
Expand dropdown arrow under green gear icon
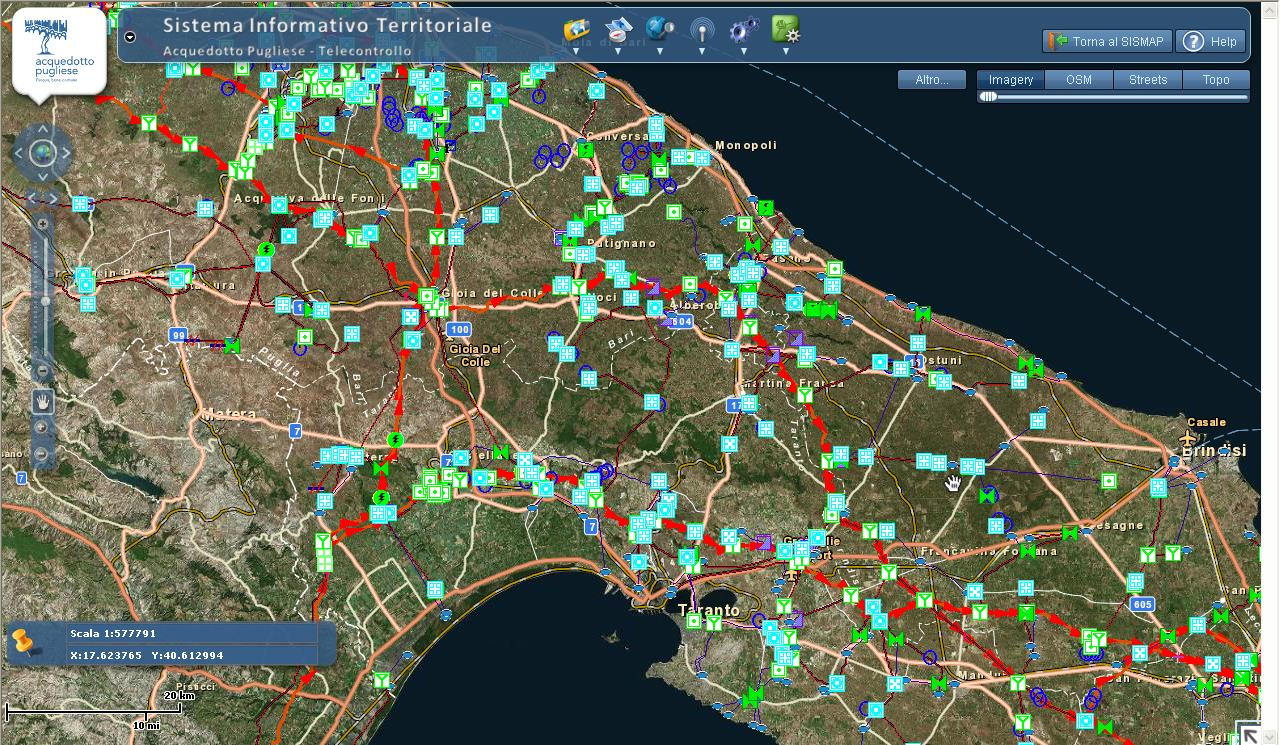tap(786, 50)
